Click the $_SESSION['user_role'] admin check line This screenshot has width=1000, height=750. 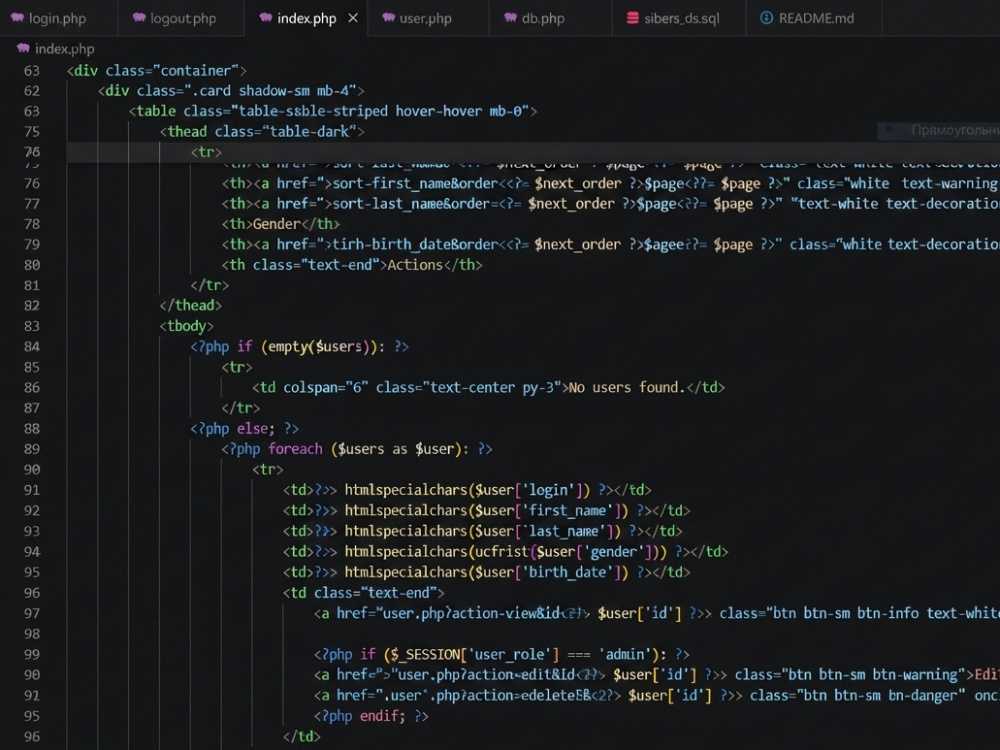coord(501,654)
